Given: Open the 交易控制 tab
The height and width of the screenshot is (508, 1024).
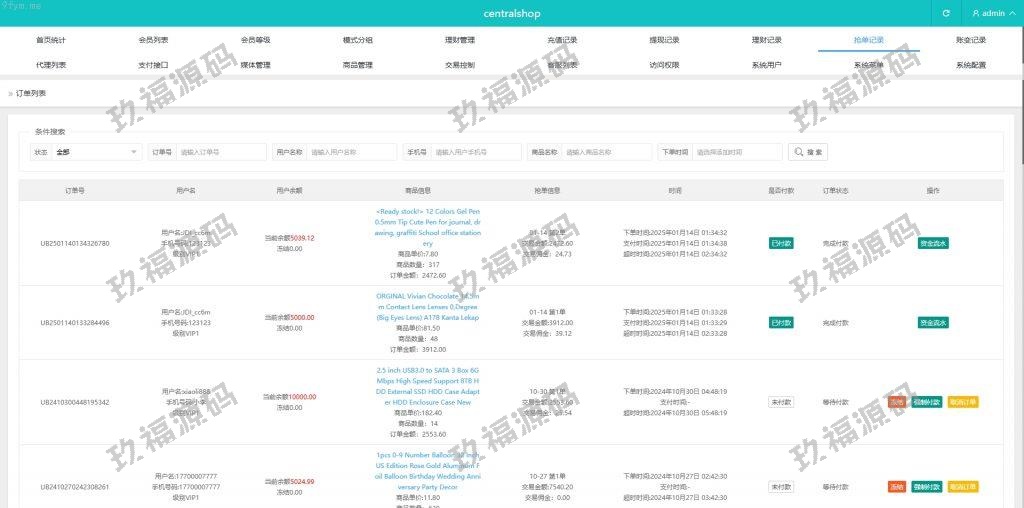Looking at the screenshot, I should pyautogui.click(x=460, y=65).
